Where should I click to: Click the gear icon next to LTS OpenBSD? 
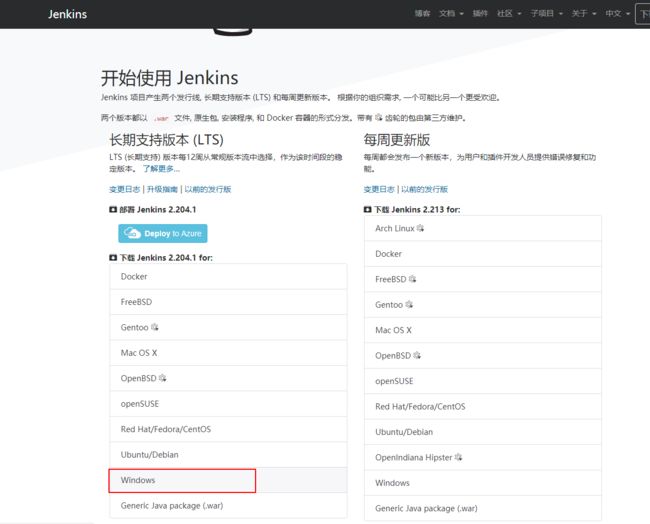coord(162,378)
